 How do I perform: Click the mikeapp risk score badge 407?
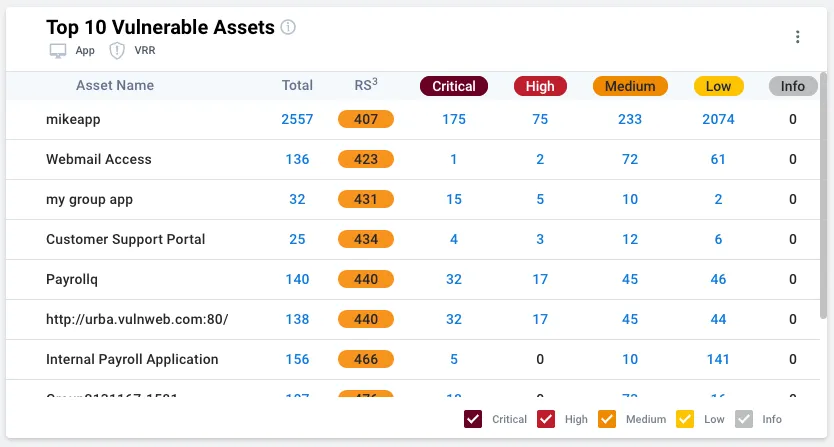pyautogui.click(x=366, y=119)
